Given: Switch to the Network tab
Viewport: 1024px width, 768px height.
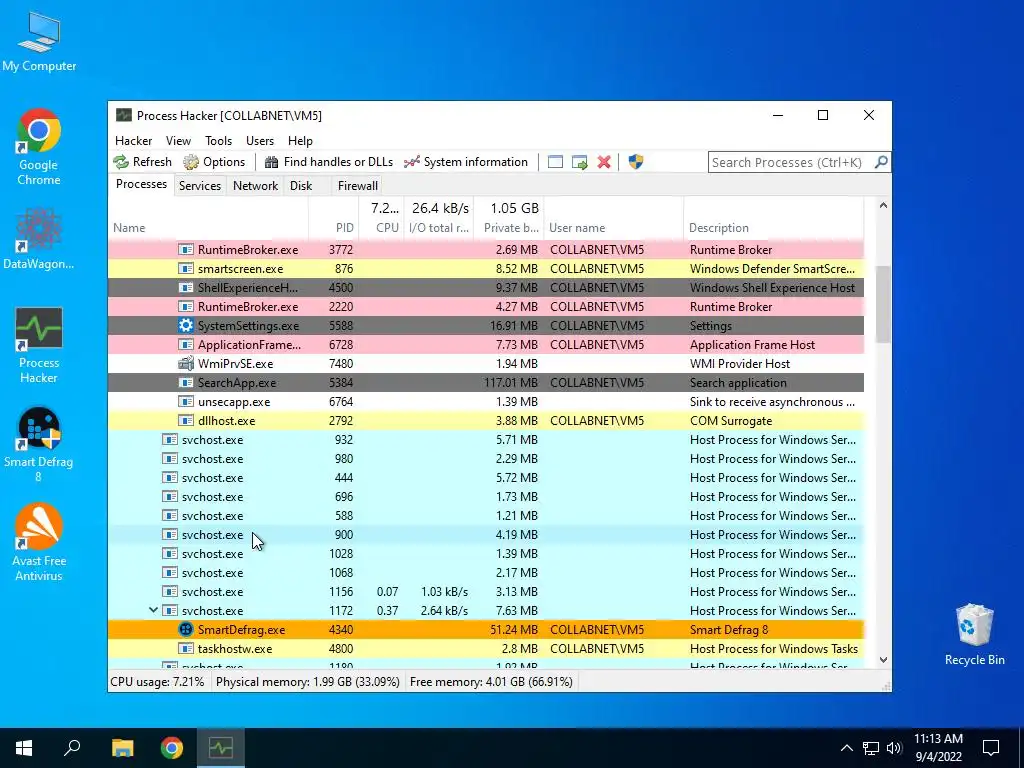Looking at the screenshot, I should [255, 185].
